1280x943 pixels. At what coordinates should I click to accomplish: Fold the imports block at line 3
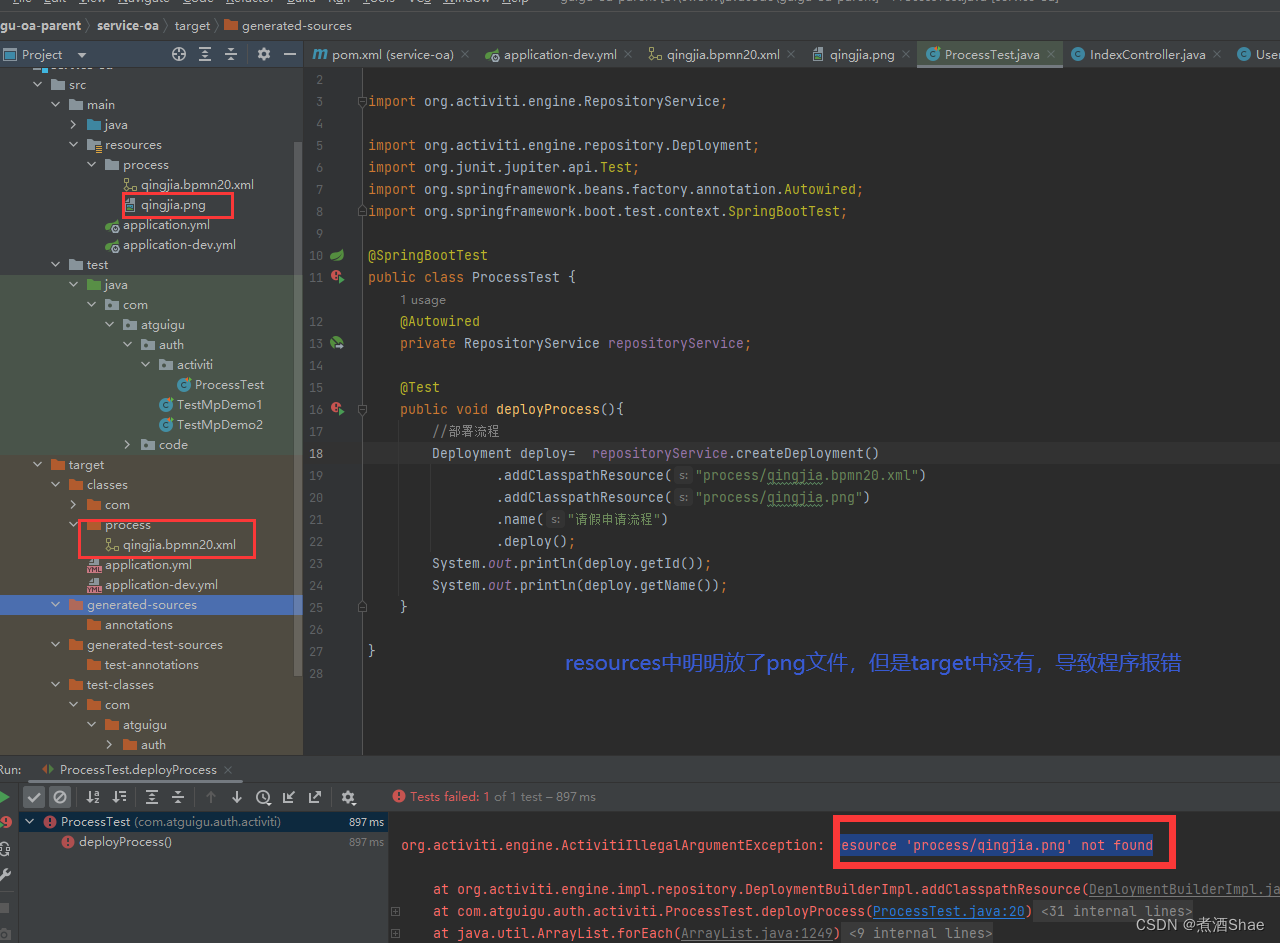coord(360,101)
